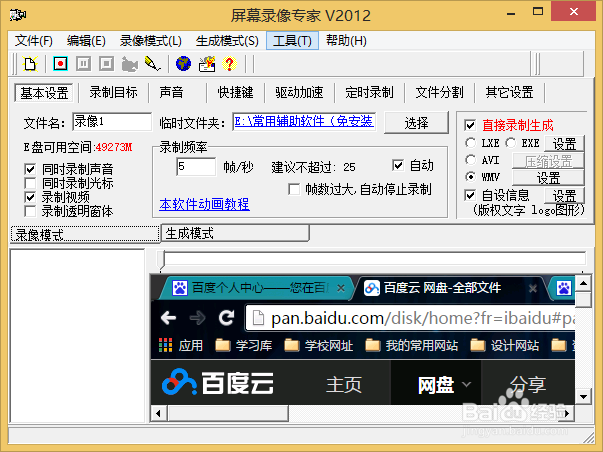Click the 文件名 input field
Image resolution: width=603 pixels, height=452 pixels.
[112, 122]
